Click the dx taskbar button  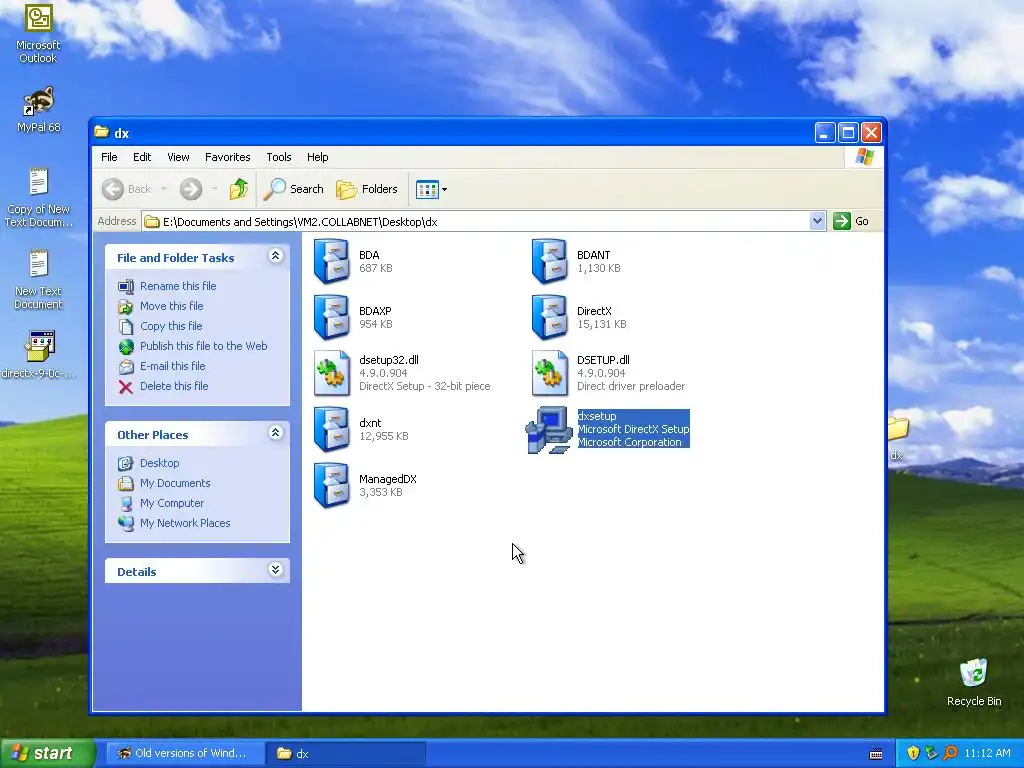346,753
